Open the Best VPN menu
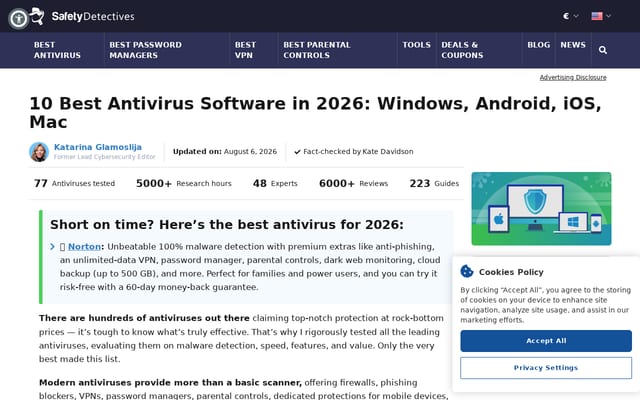Image resolution: width=640 pixels, height=400 pixels. [245, 50]
